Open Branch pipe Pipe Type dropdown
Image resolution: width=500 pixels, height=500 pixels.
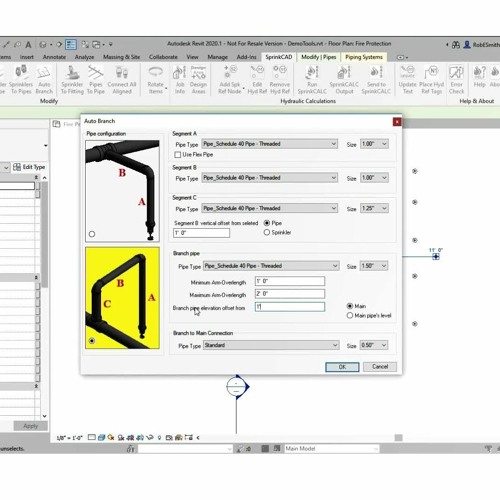(x=271, y=266)
